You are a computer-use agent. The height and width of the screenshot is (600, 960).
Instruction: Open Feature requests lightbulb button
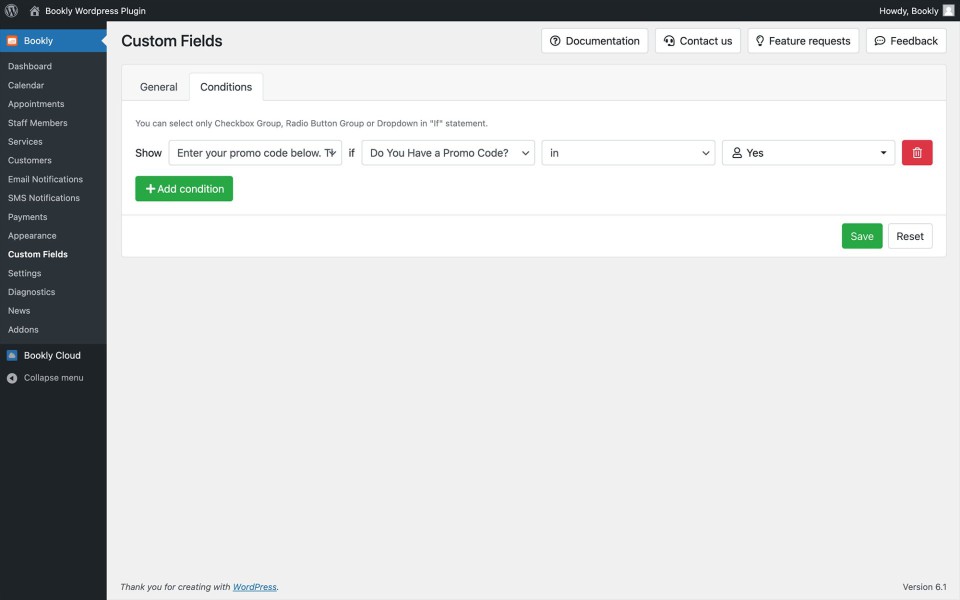(x=802, y=41)
